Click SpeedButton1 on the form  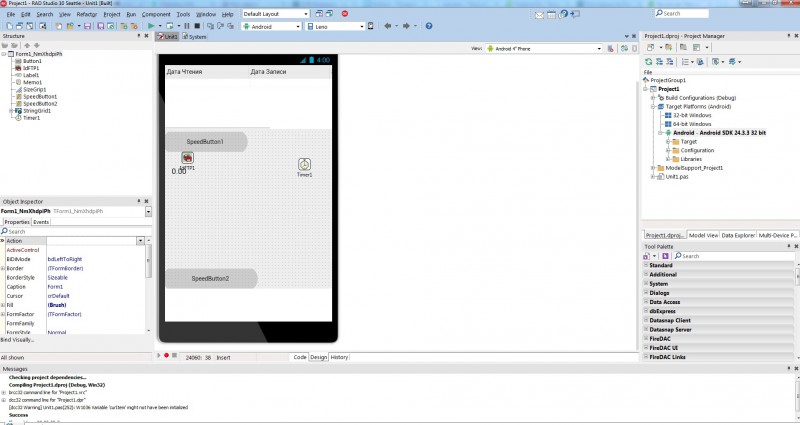click(206, 142)
